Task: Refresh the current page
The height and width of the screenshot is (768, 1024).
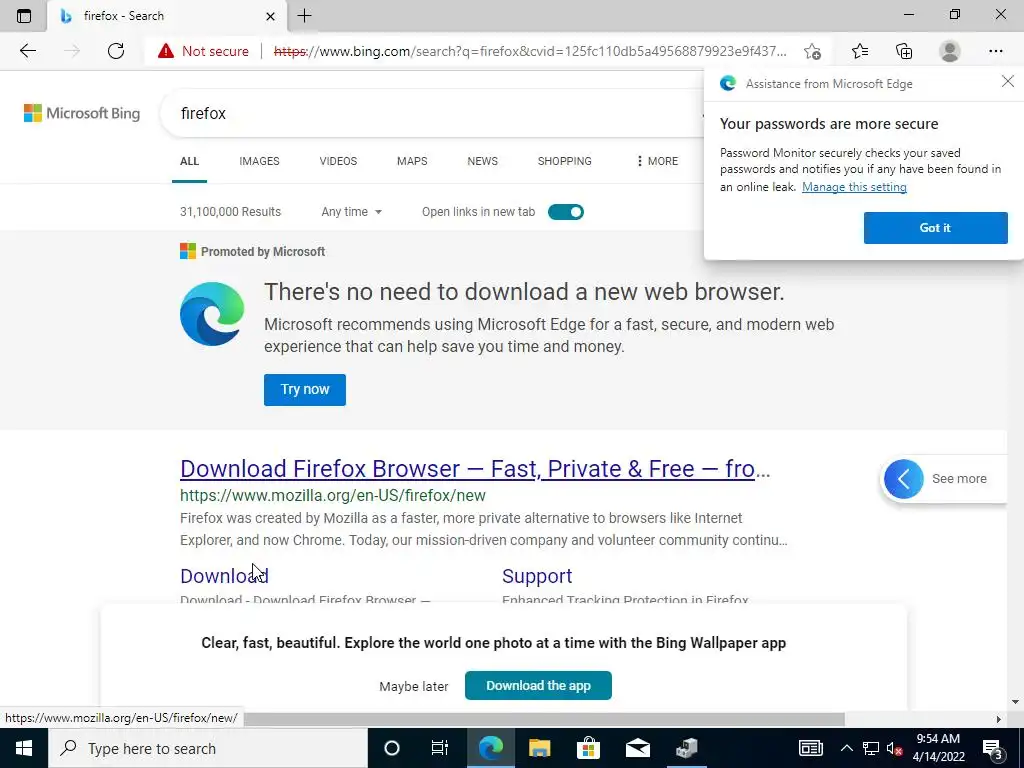Action: [116, 51]
